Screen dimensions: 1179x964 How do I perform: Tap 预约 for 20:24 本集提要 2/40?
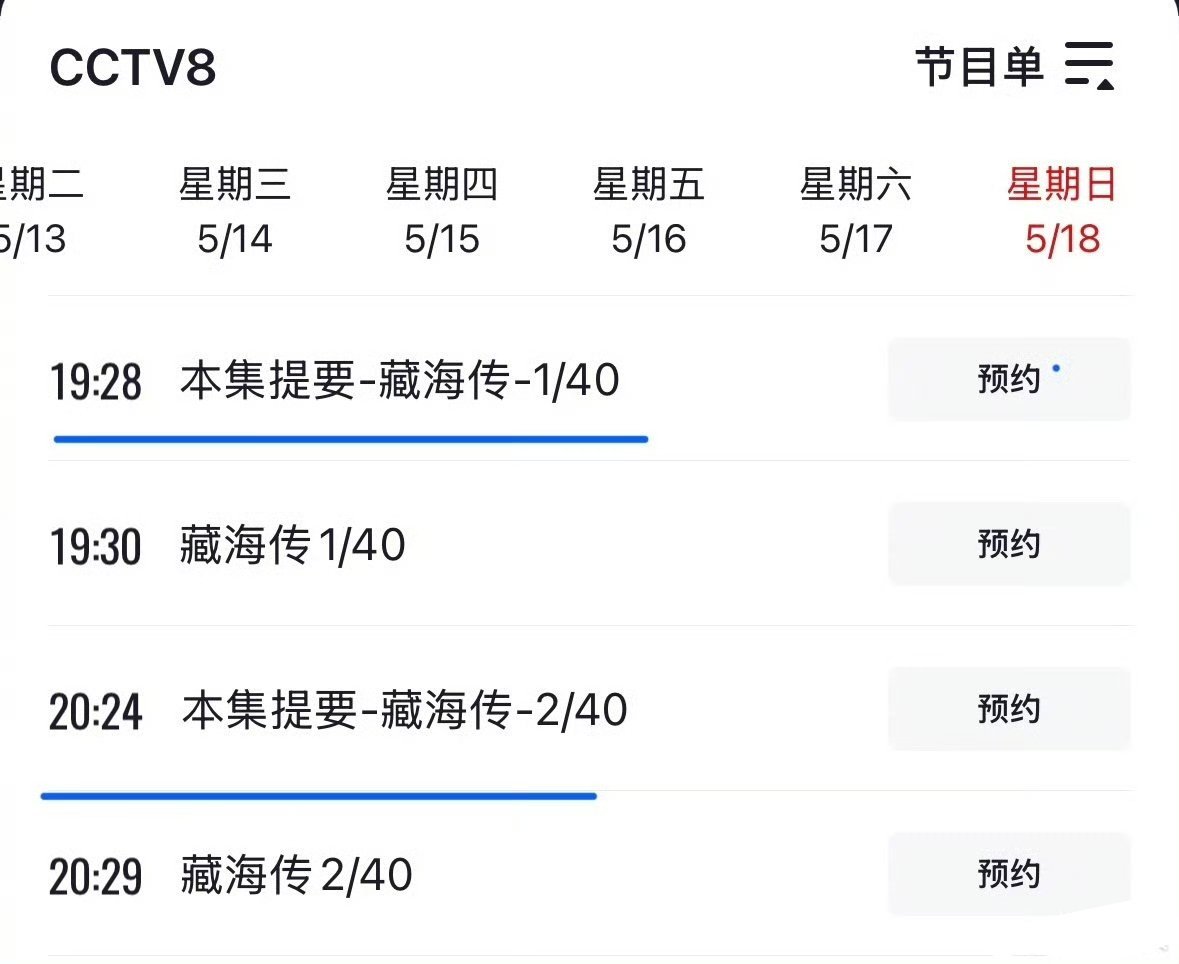(x=1009, y=709)
